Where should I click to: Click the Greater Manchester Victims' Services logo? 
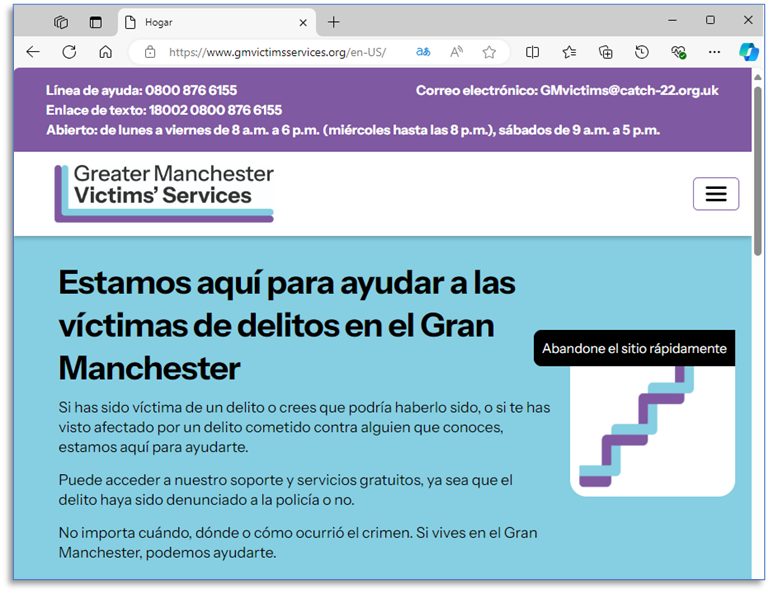[x=164, y=193]
